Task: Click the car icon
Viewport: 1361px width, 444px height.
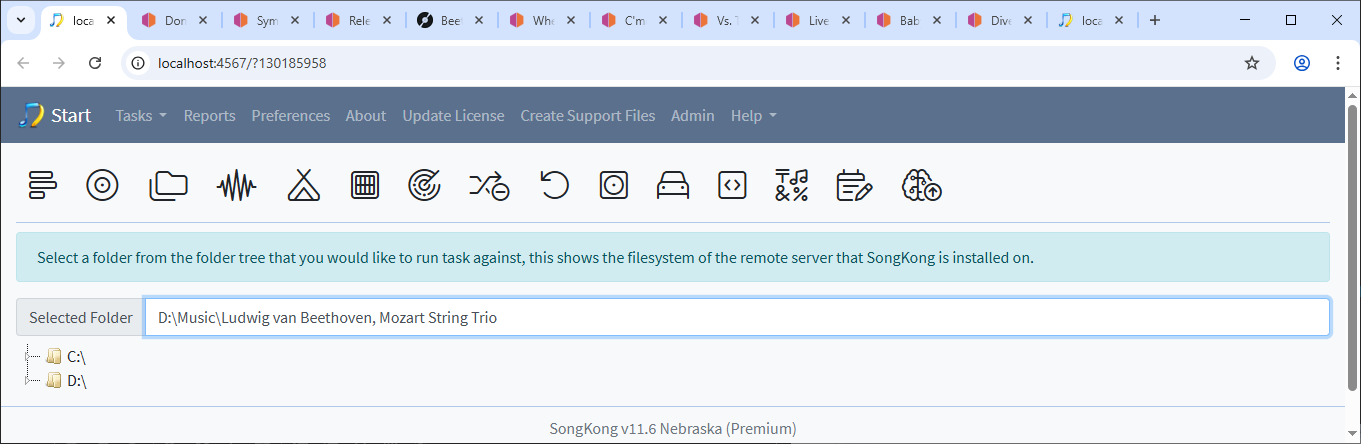Action: click(x=673, y=185)
